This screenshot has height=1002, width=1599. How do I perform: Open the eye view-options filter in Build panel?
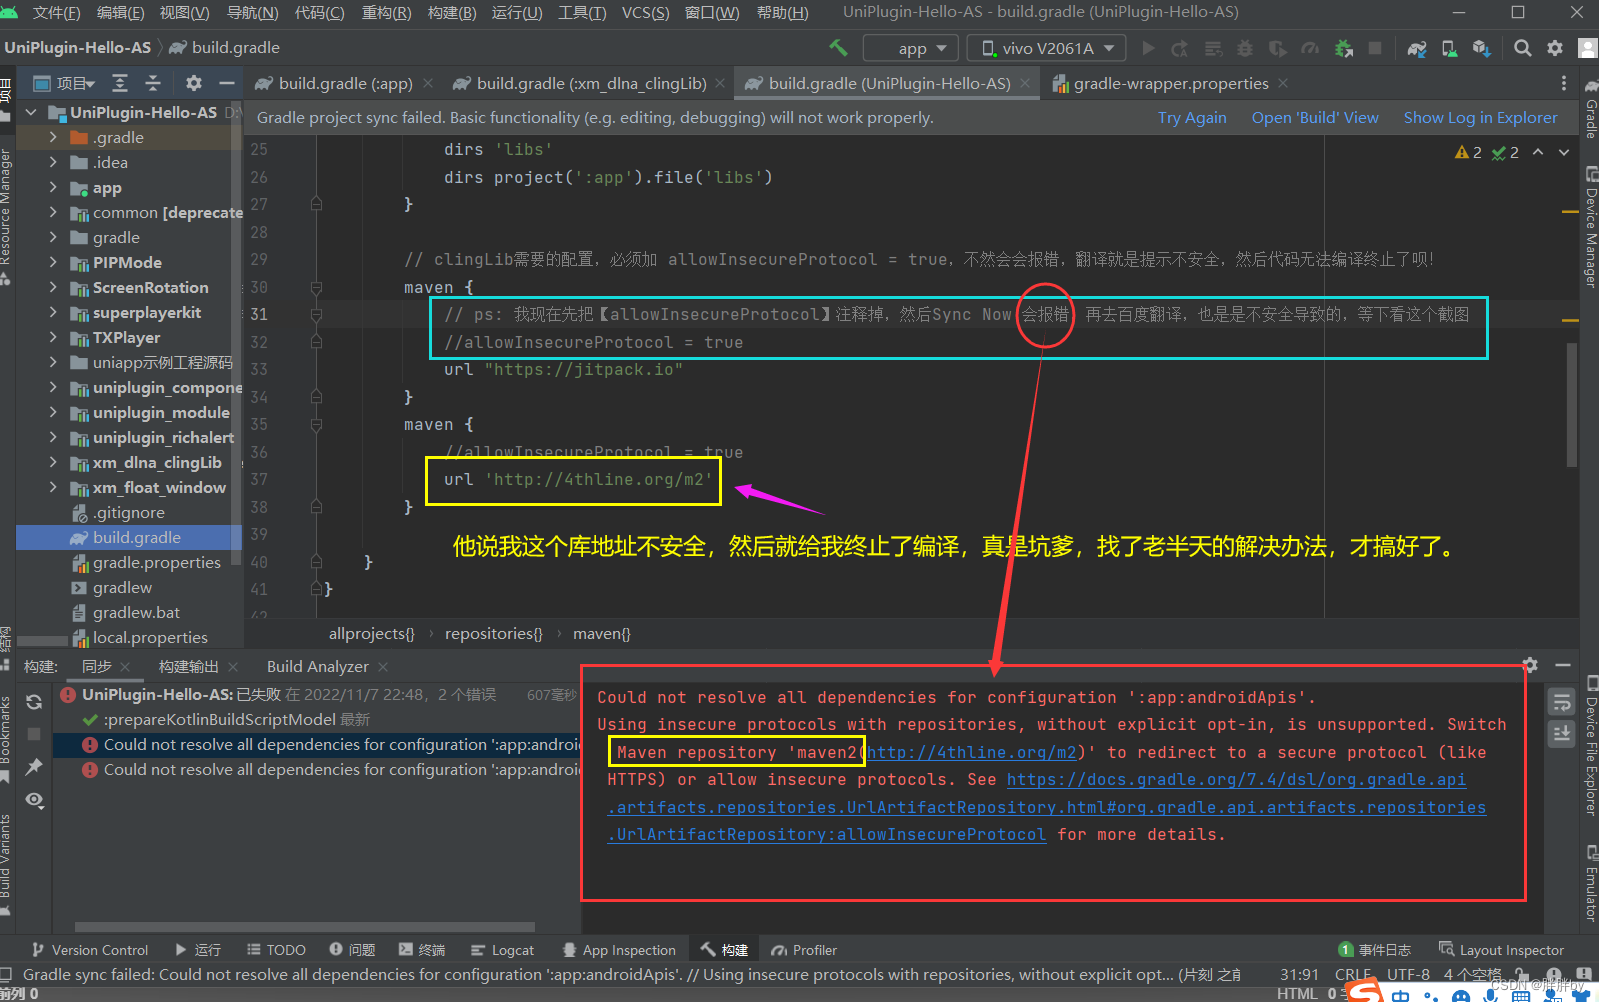(x=34, y=800)
